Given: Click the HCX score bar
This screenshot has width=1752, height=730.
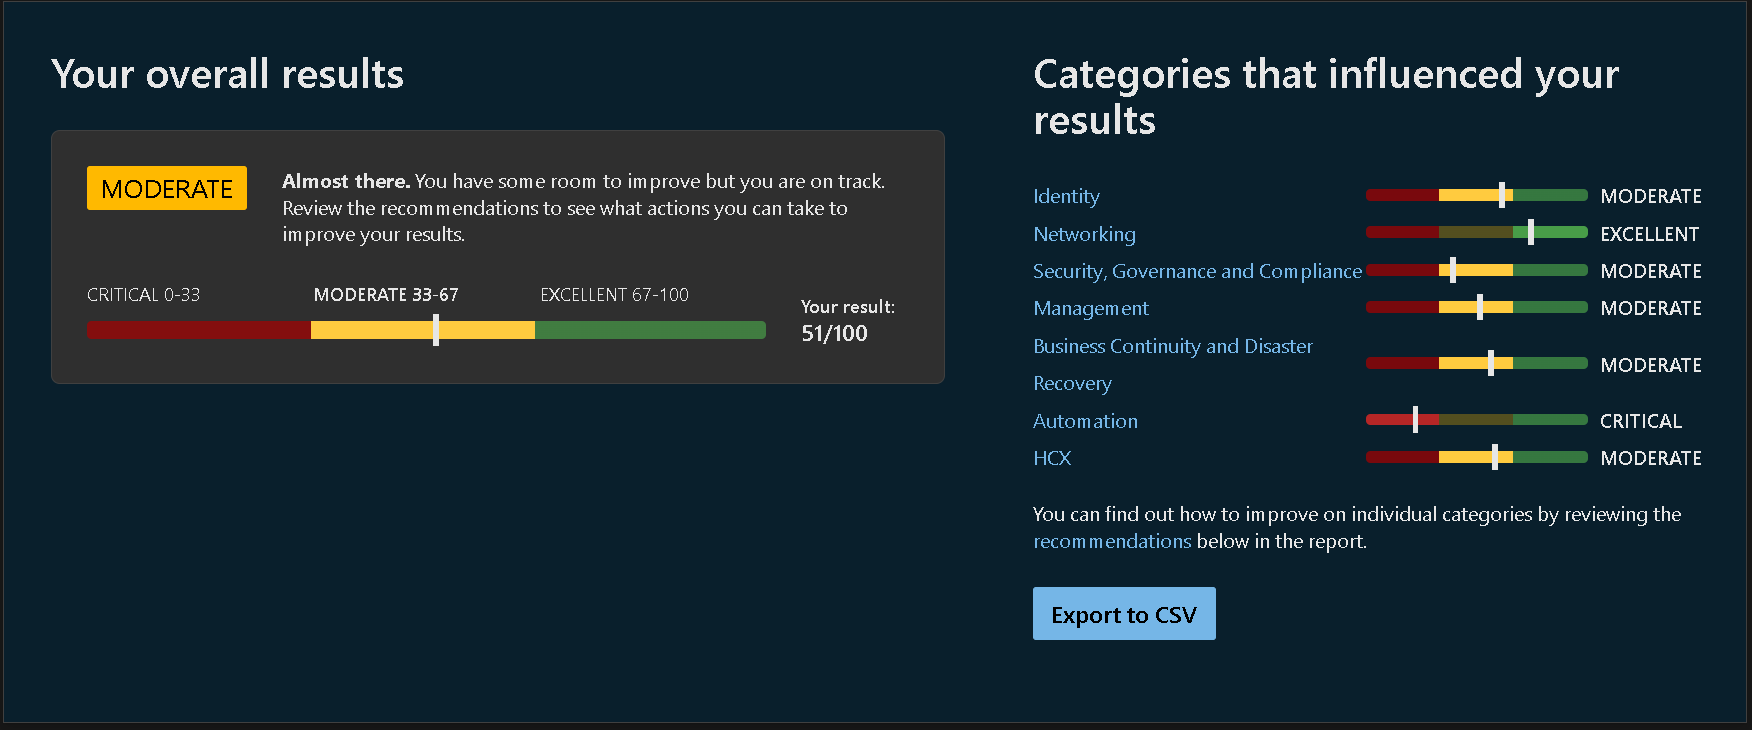Looking at the screenshot, I should [x=1477, y=457].
